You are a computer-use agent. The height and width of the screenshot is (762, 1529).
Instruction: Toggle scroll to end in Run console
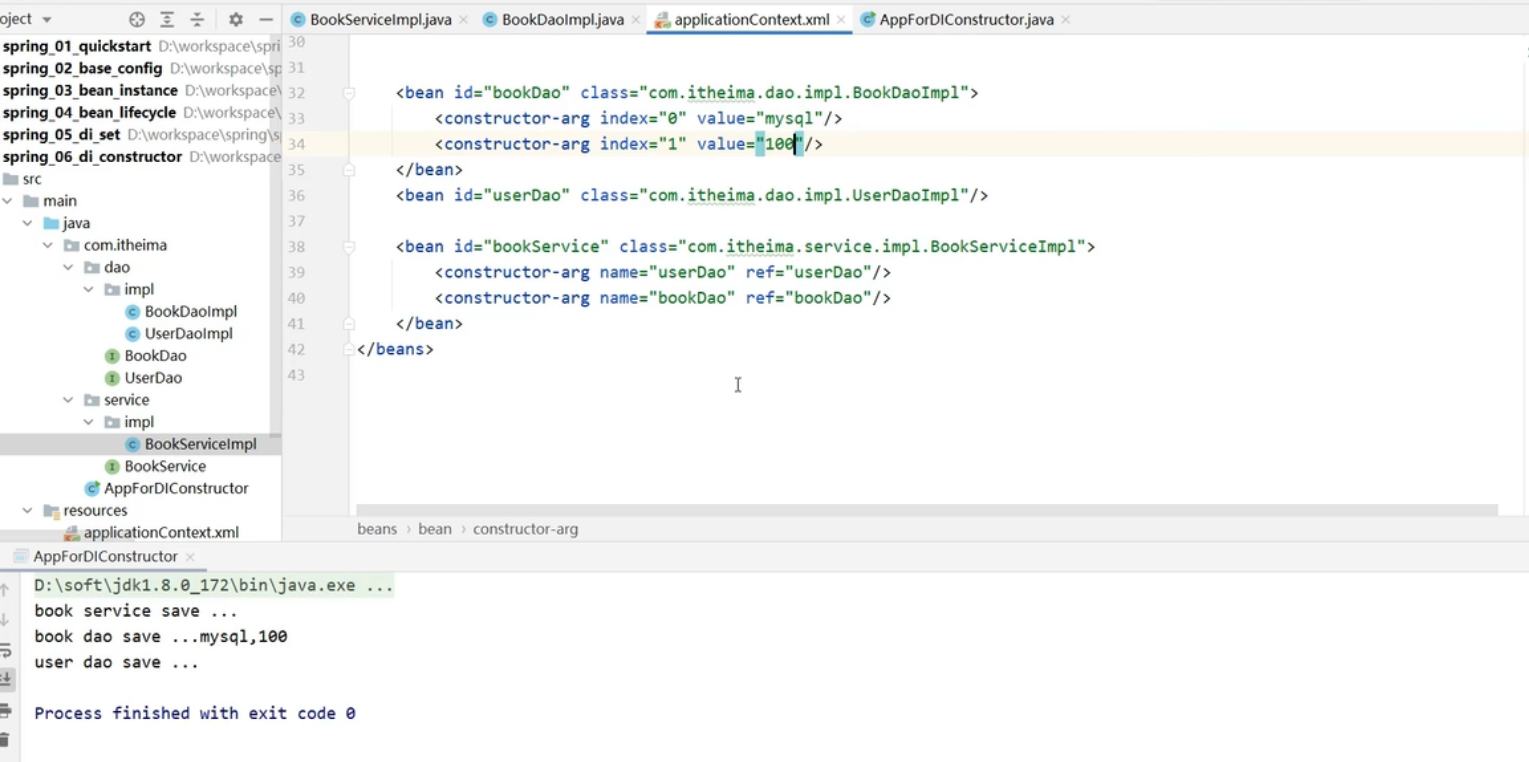pyautogui.click(x=5, y=679)
